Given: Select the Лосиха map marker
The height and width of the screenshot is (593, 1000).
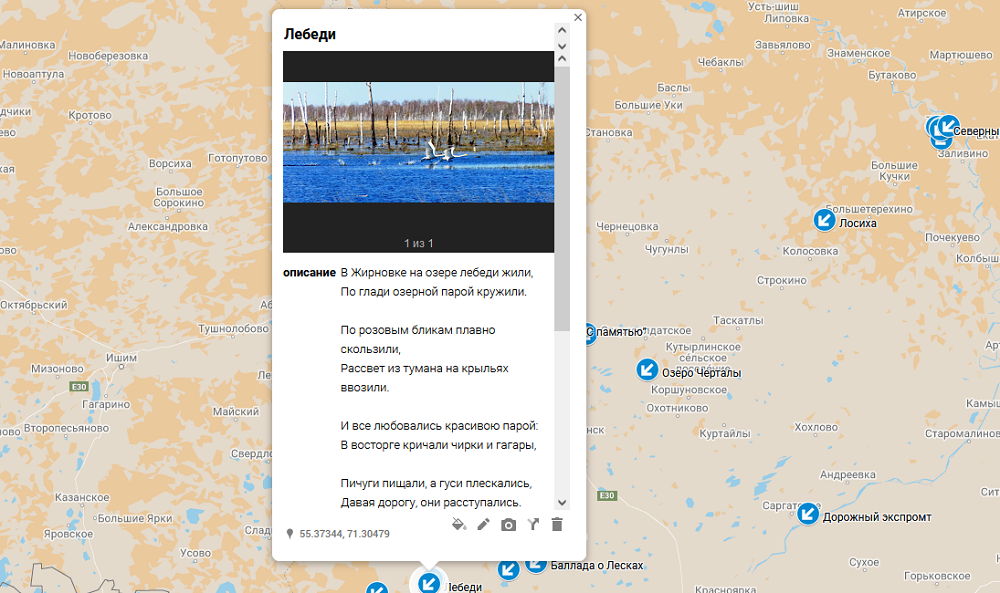Looking at the screenshot, I should pyautogui.click(x=825, y=220).
